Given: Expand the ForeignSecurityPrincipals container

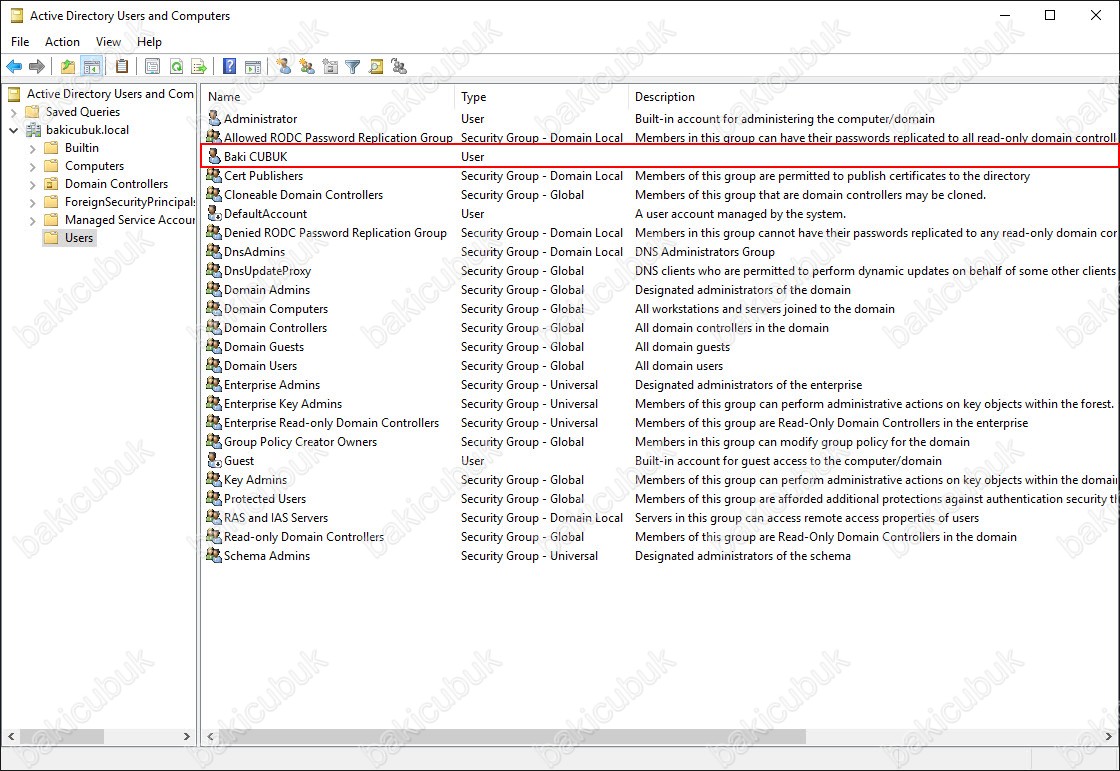Looking at the screenshot, I should tap(32, 202).
